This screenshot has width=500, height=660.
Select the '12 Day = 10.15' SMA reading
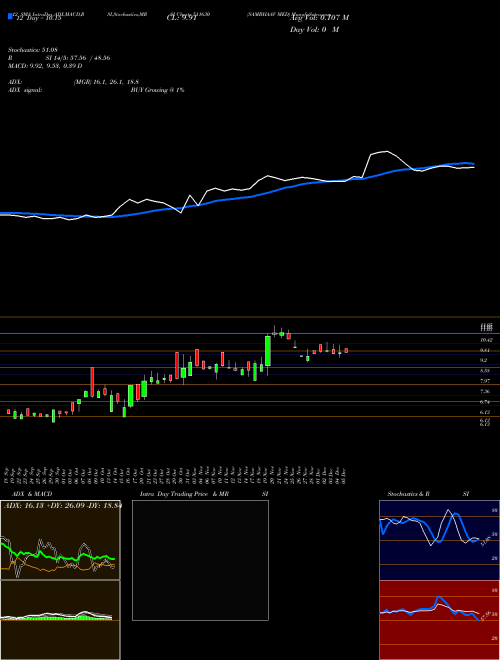pos(37,18)
